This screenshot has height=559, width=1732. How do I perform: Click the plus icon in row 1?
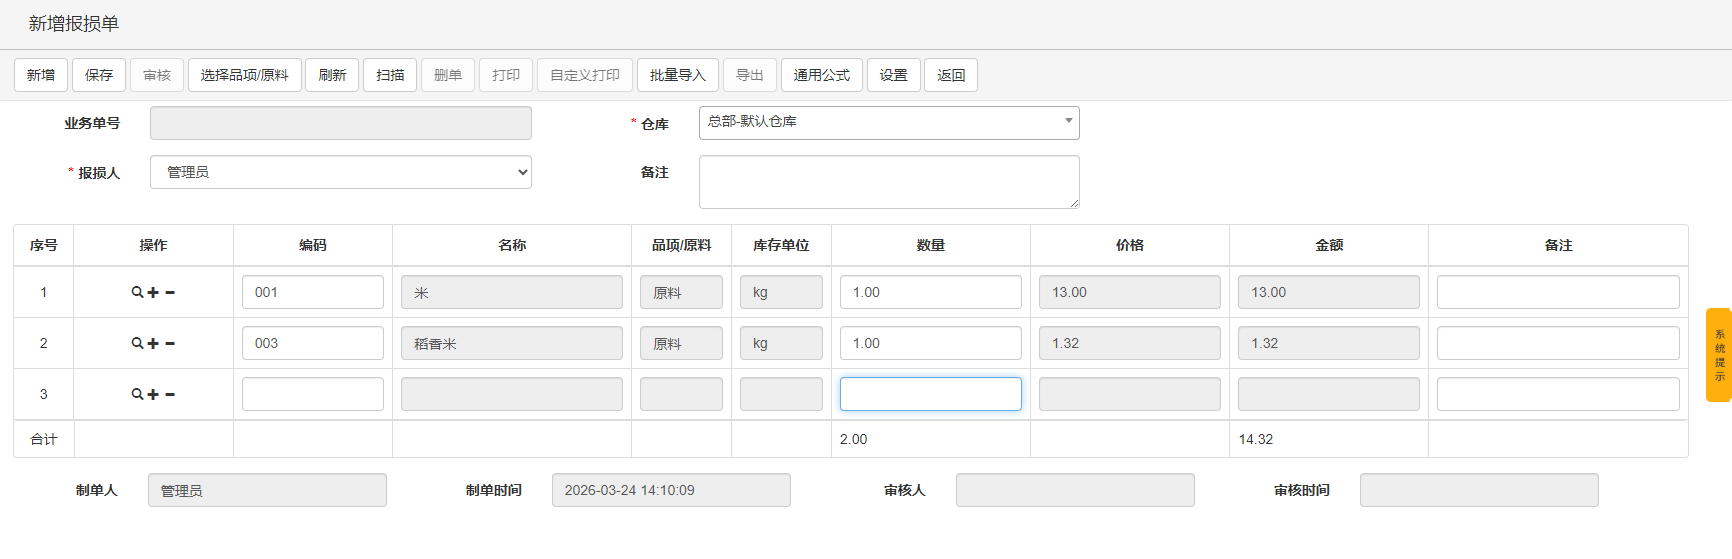pos(153,293)
